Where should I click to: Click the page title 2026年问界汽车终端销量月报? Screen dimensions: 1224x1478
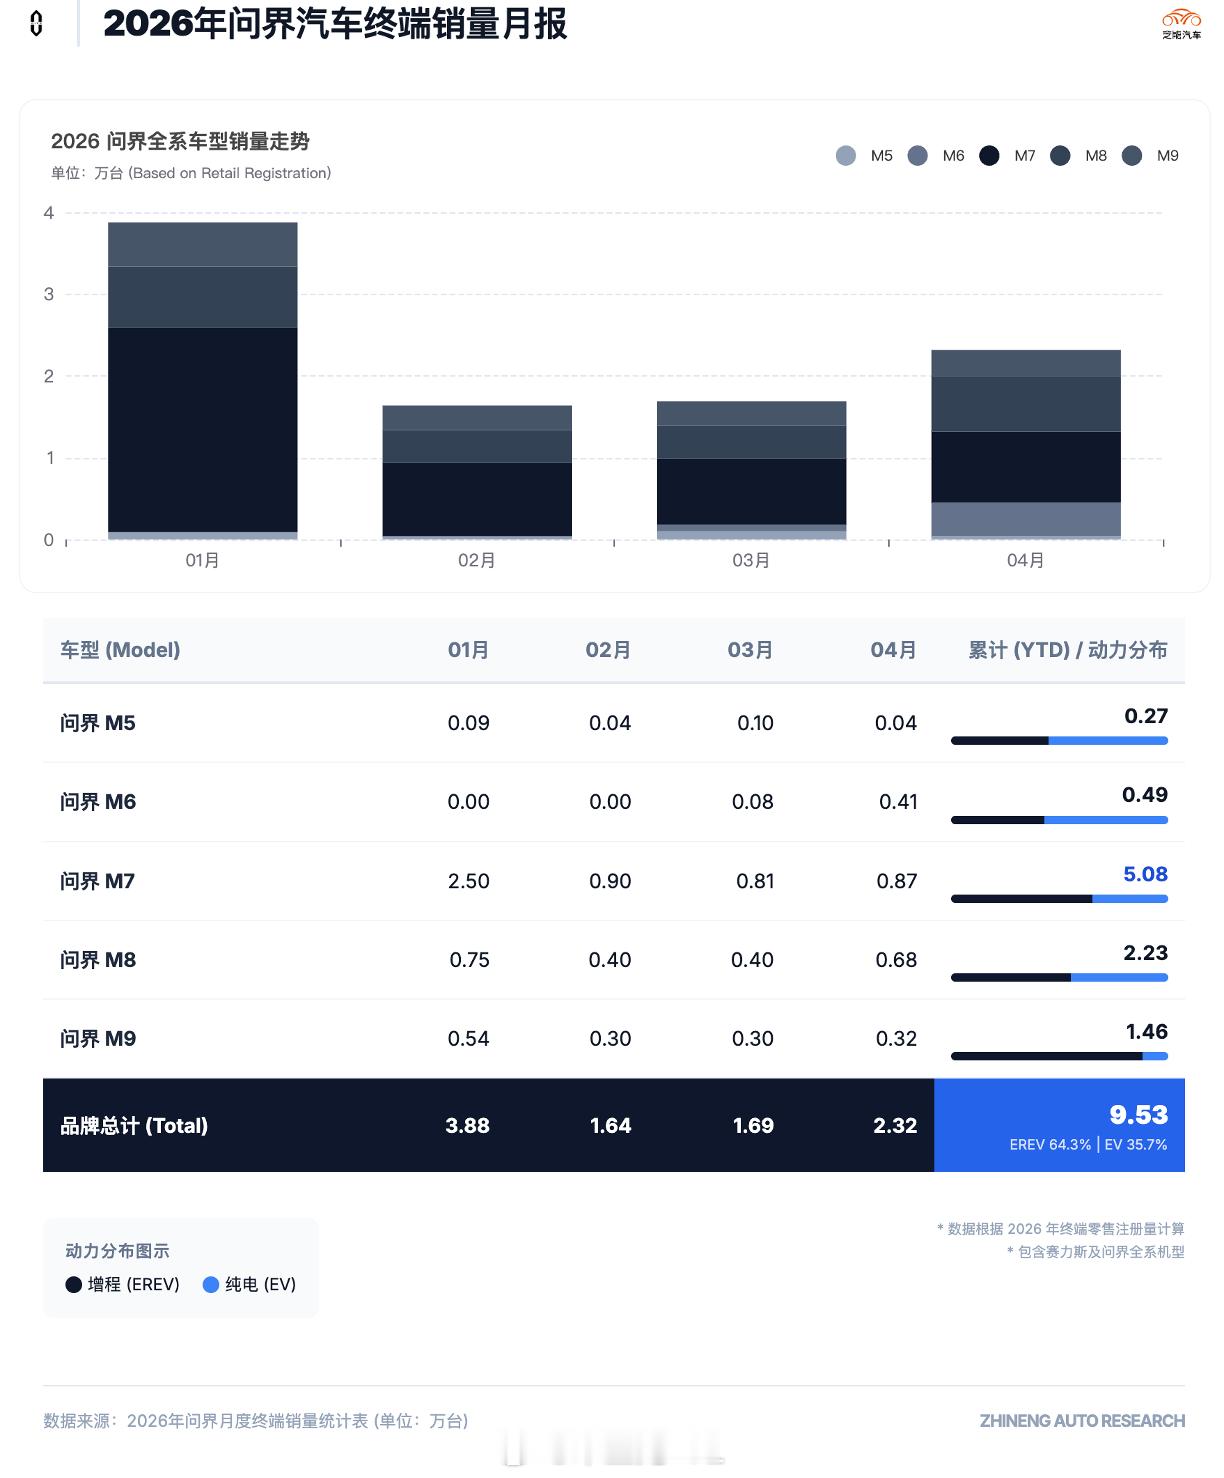click(335, 24)
